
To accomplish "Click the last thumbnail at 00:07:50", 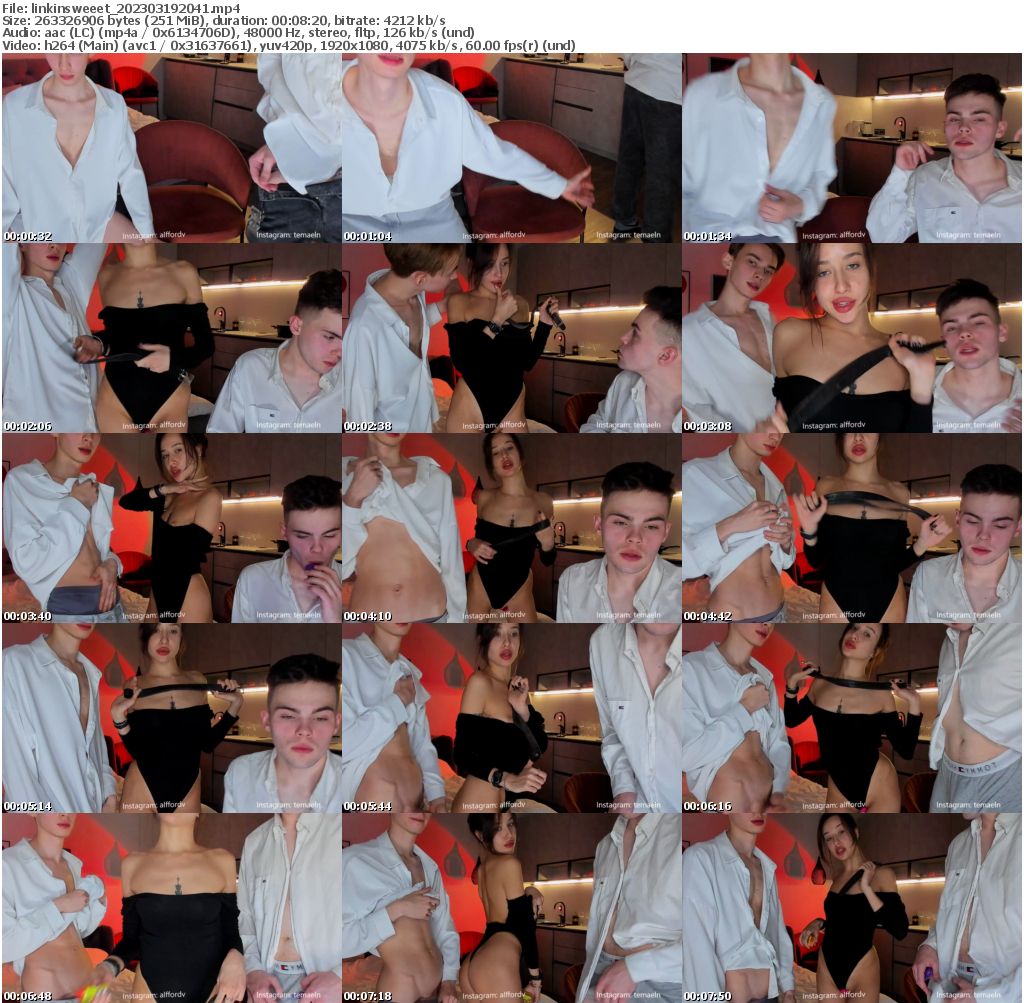I will (x=852, y=908).
